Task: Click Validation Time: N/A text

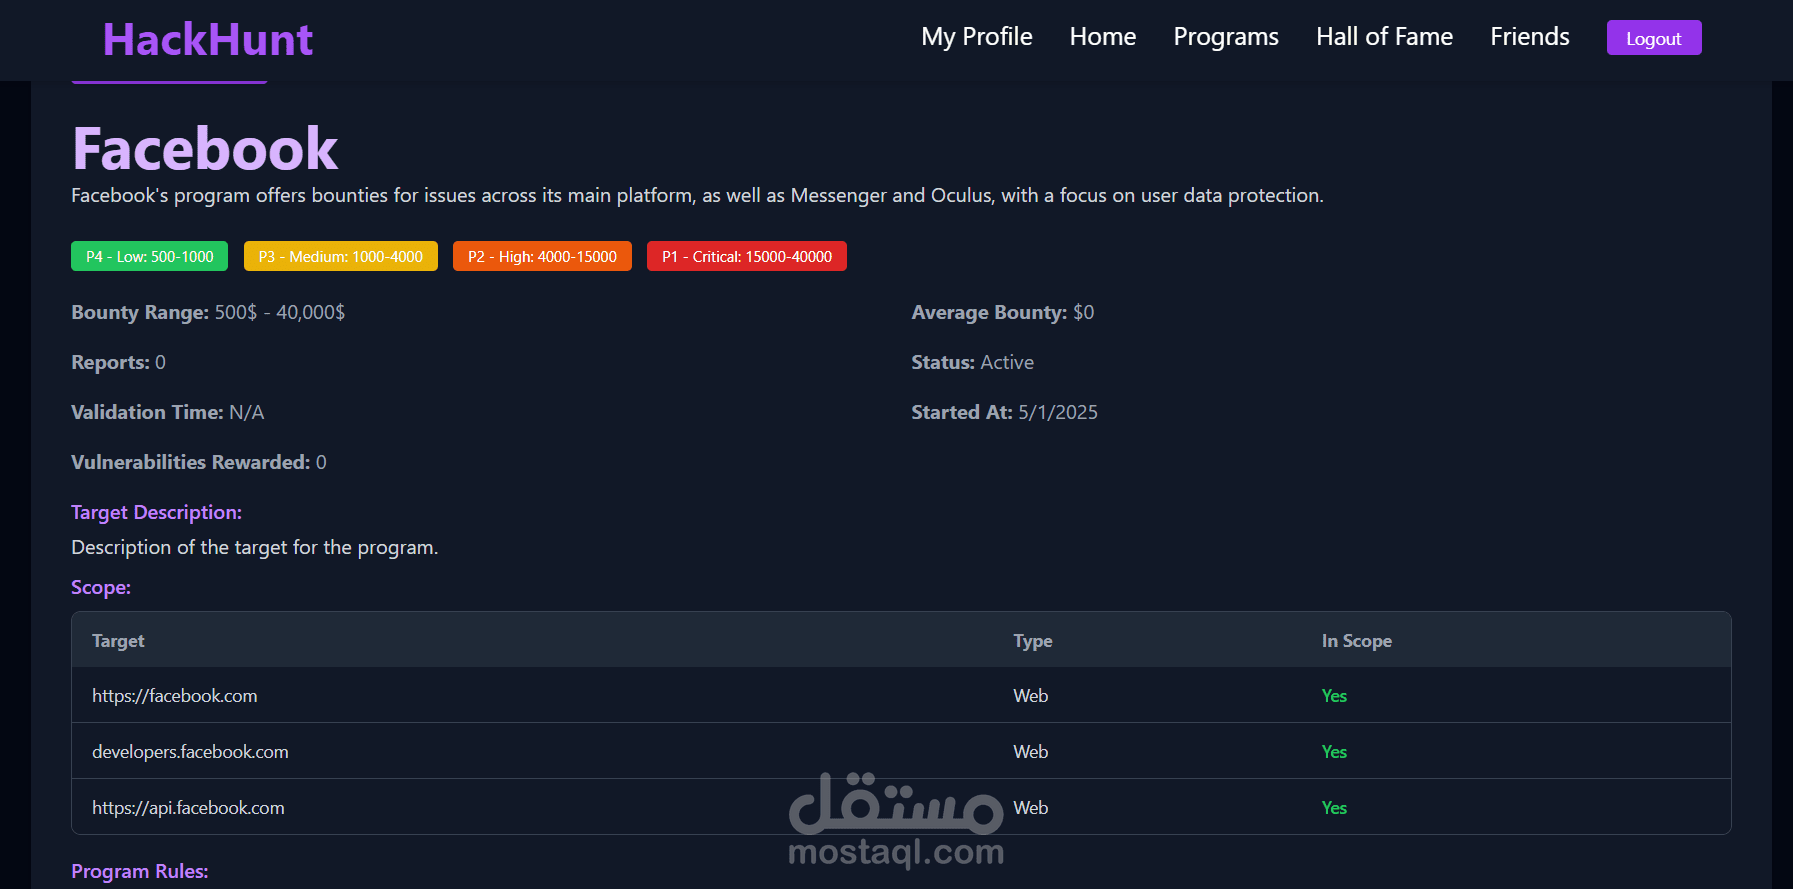Action: click(168, 412)
